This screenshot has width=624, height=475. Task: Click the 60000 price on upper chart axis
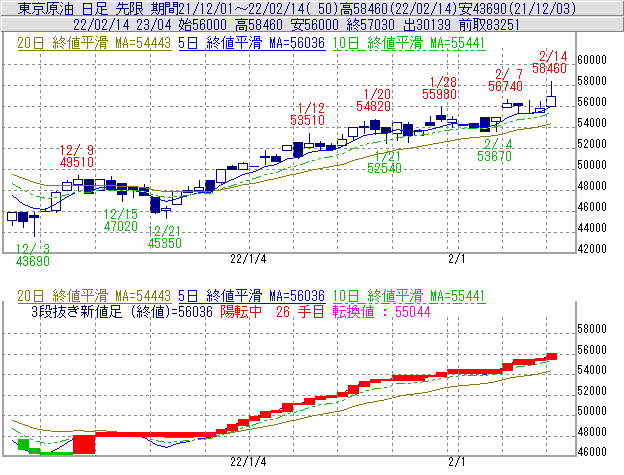click(592, 60)
